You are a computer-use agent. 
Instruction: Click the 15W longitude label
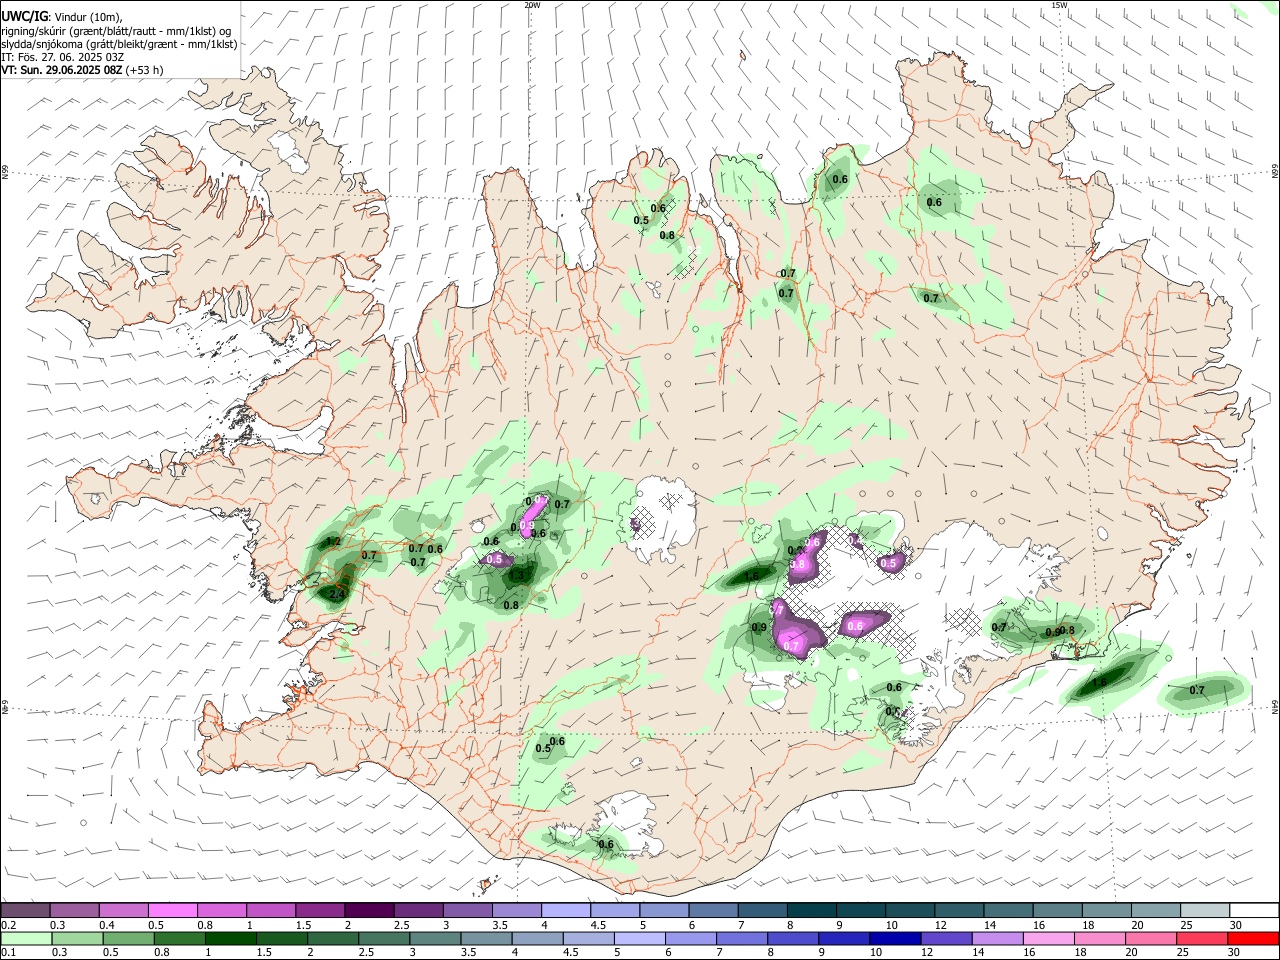point(1059,5)
